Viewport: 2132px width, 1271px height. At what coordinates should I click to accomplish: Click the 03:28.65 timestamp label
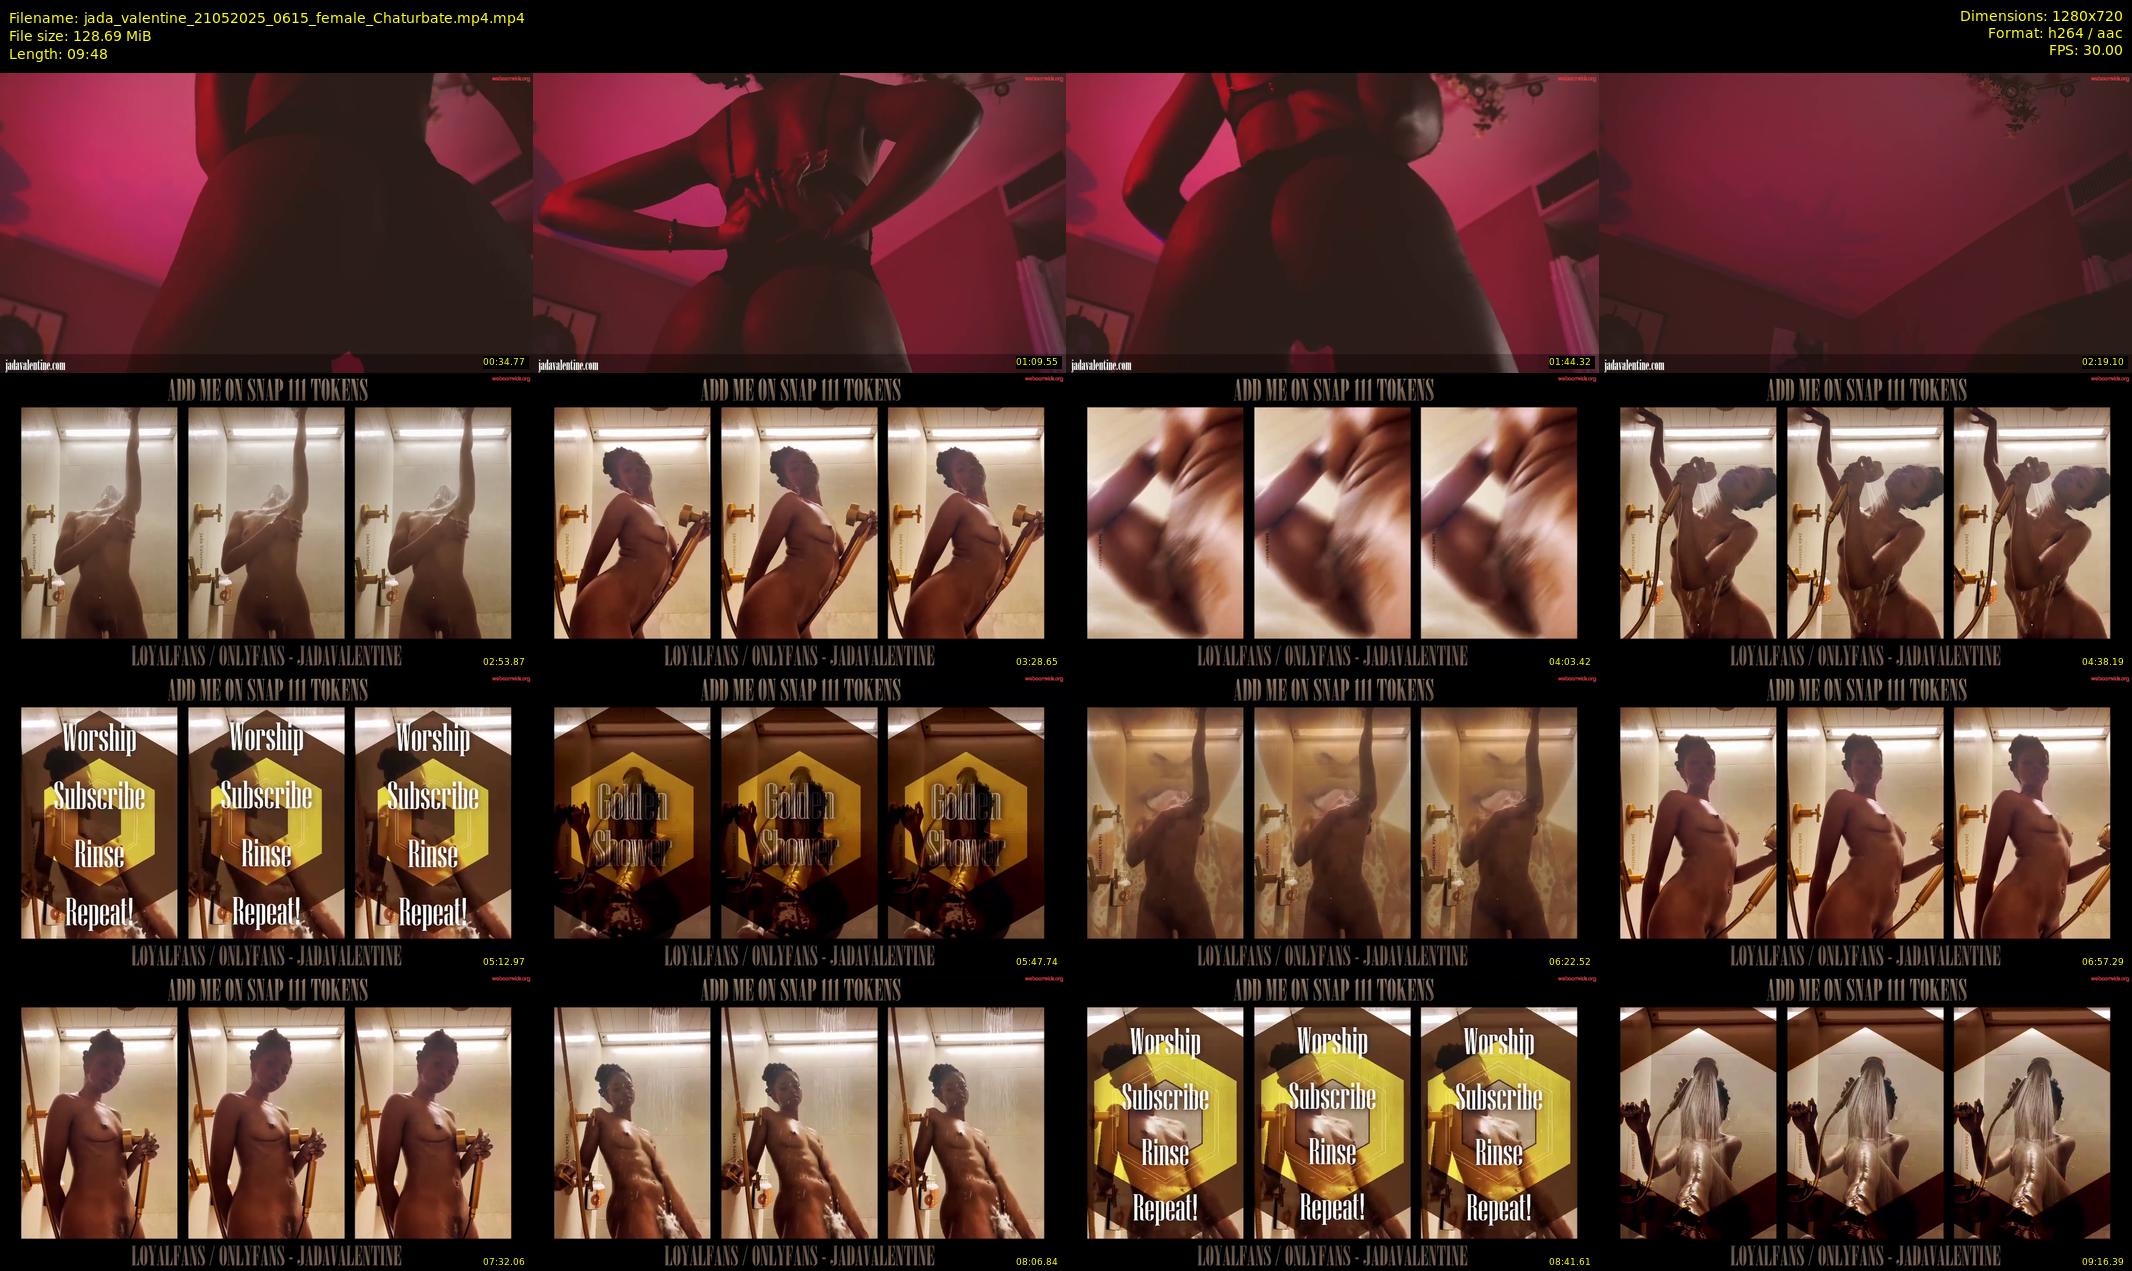tap(1036, 662)
